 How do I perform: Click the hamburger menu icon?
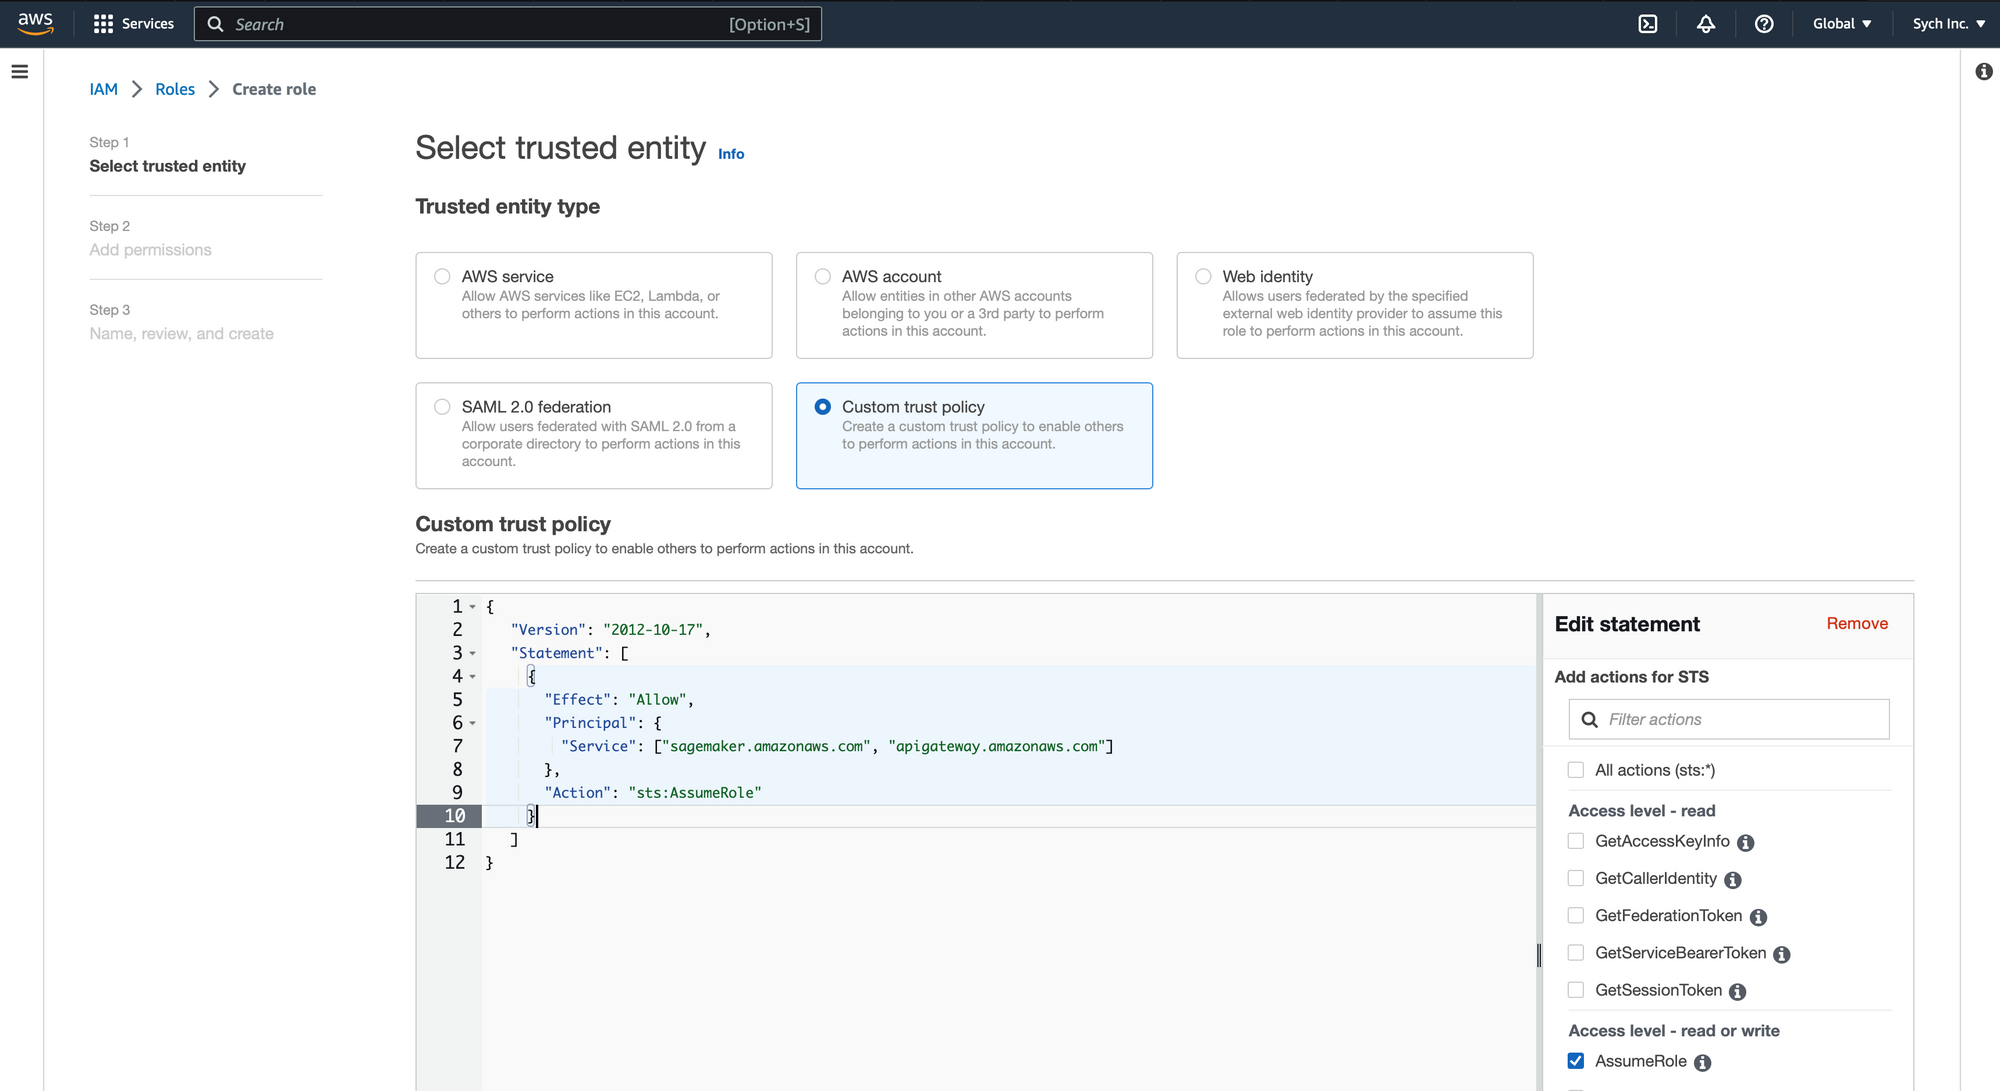point(20,73)
